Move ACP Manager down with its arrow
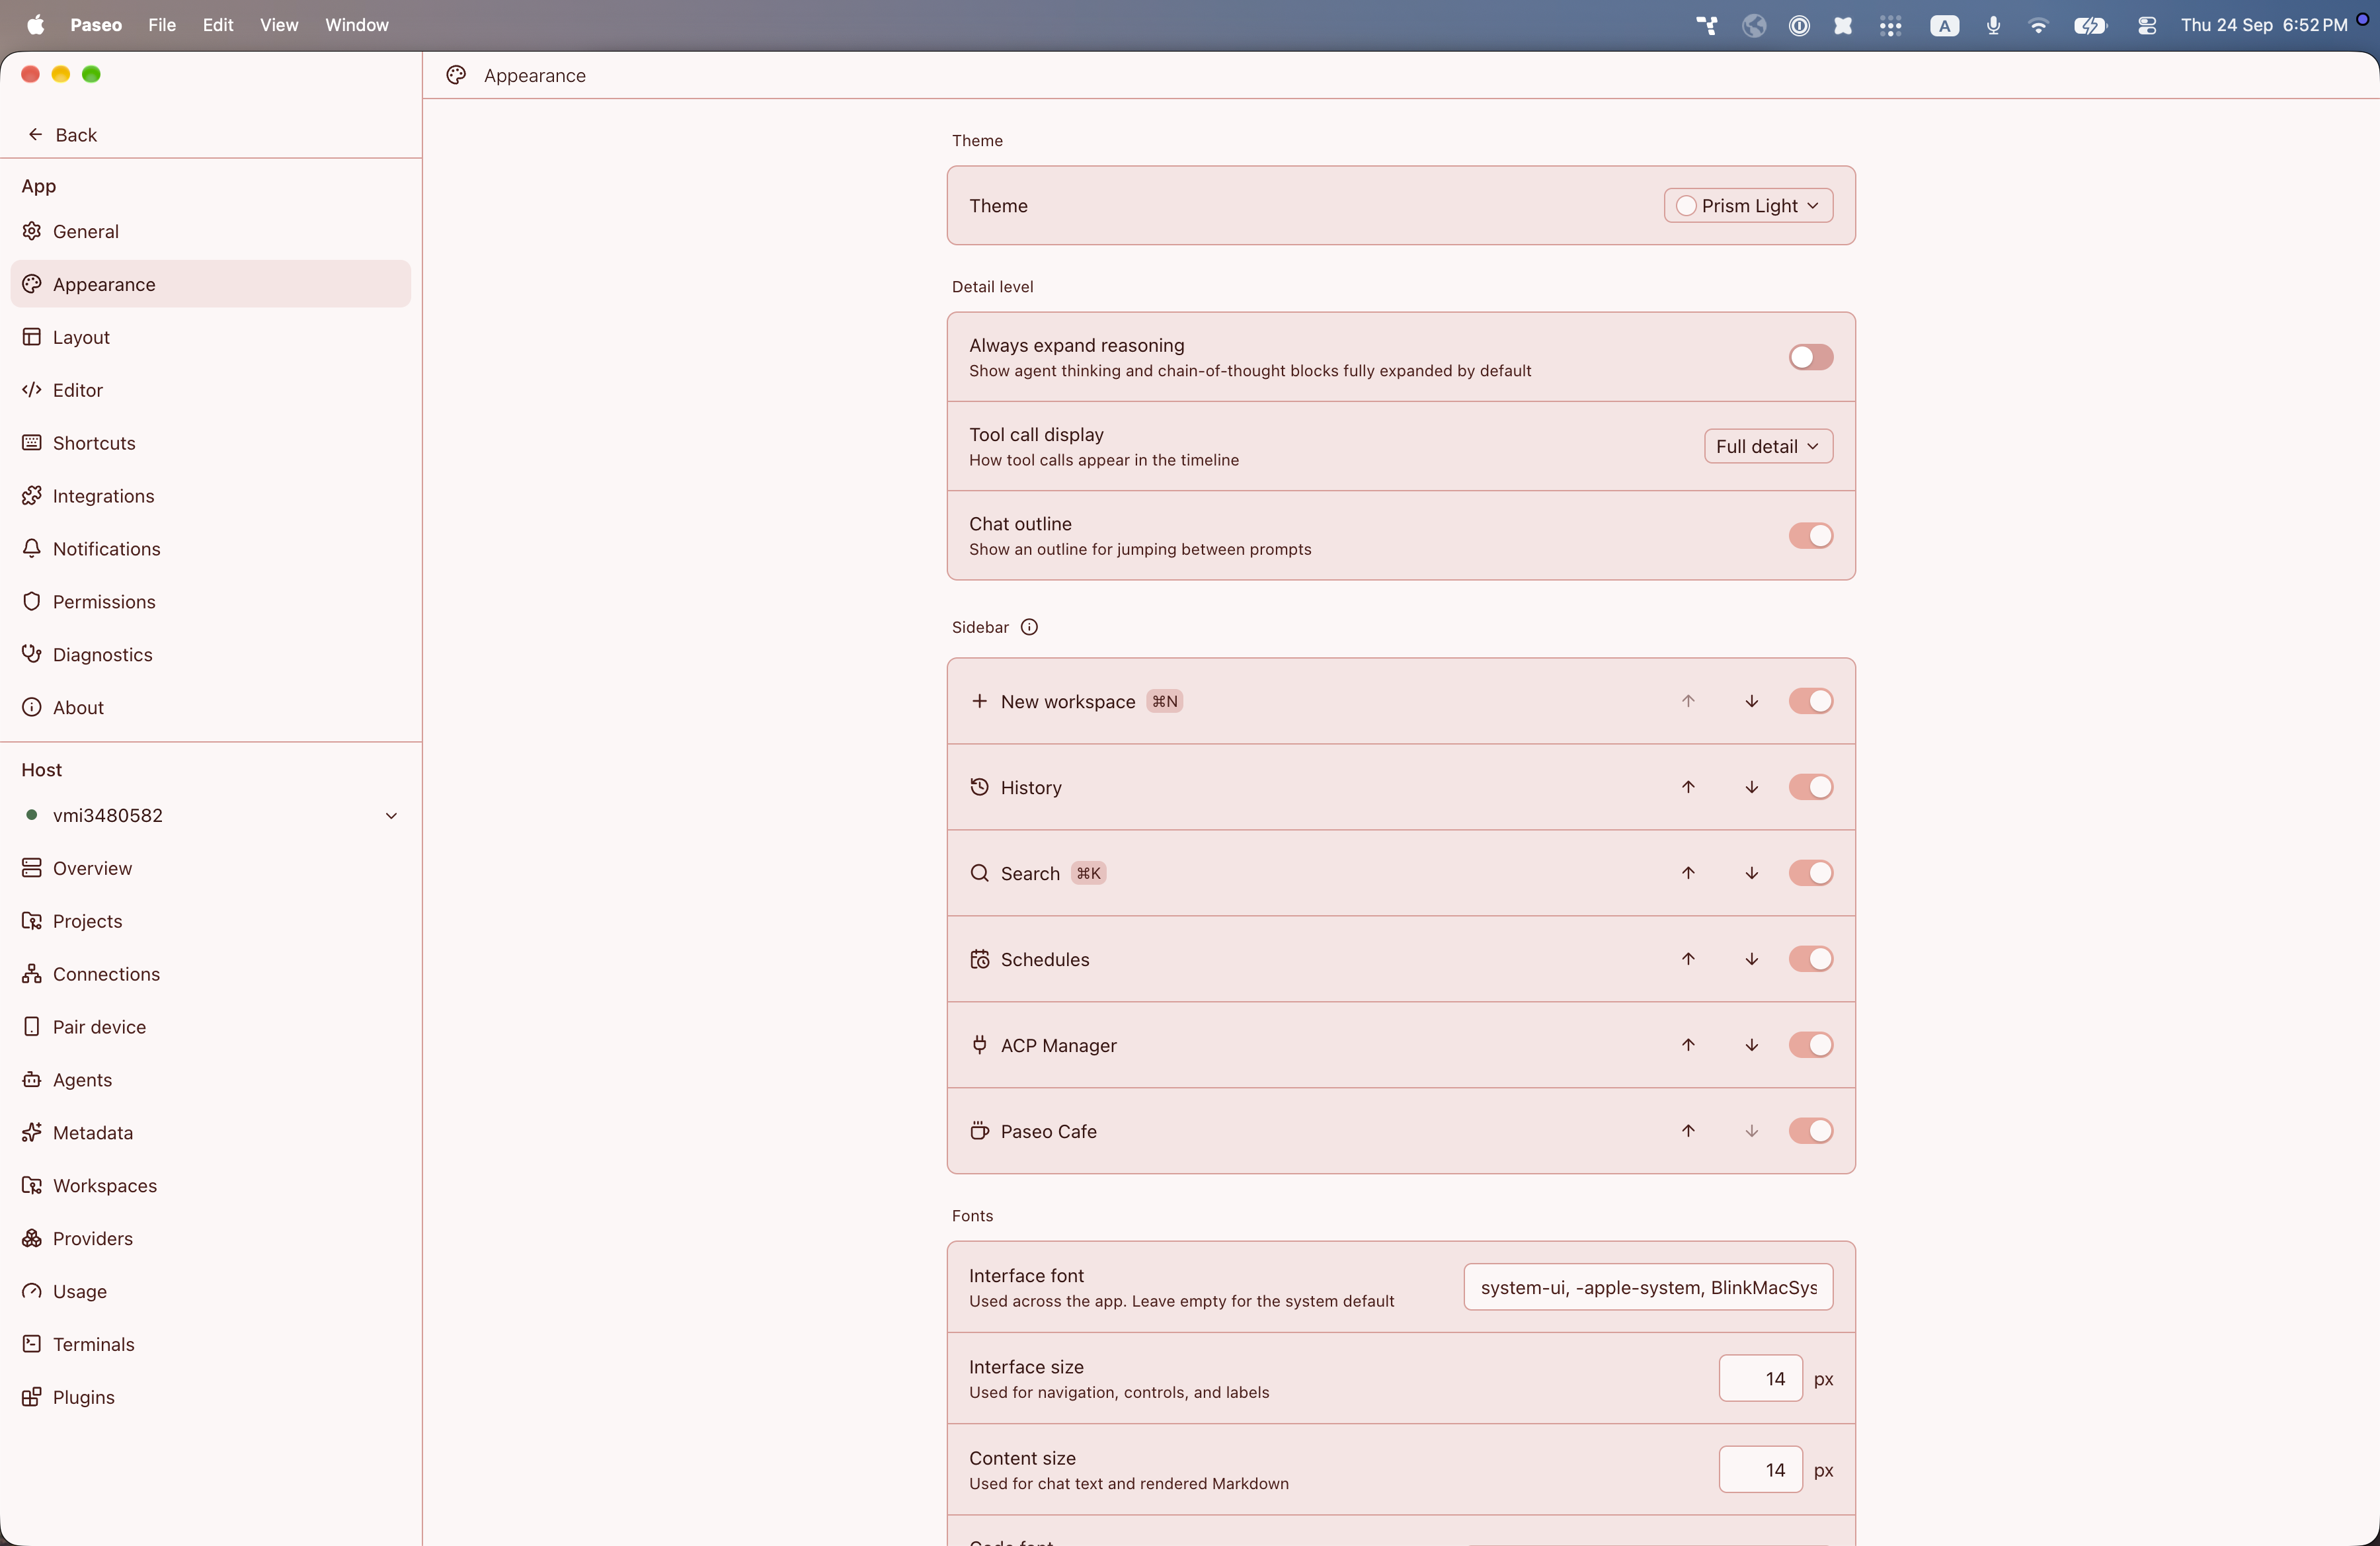The width and height of the screenshot is (2380, 1546). point(1752,1045)
